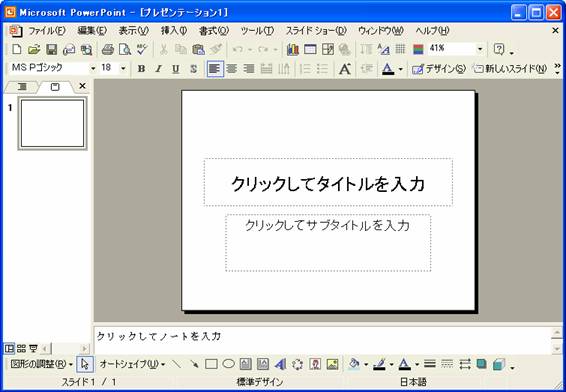Open the MS Pゴシック font name dropdown
Viewport: 566px width, 392px height.
[93, 68]
